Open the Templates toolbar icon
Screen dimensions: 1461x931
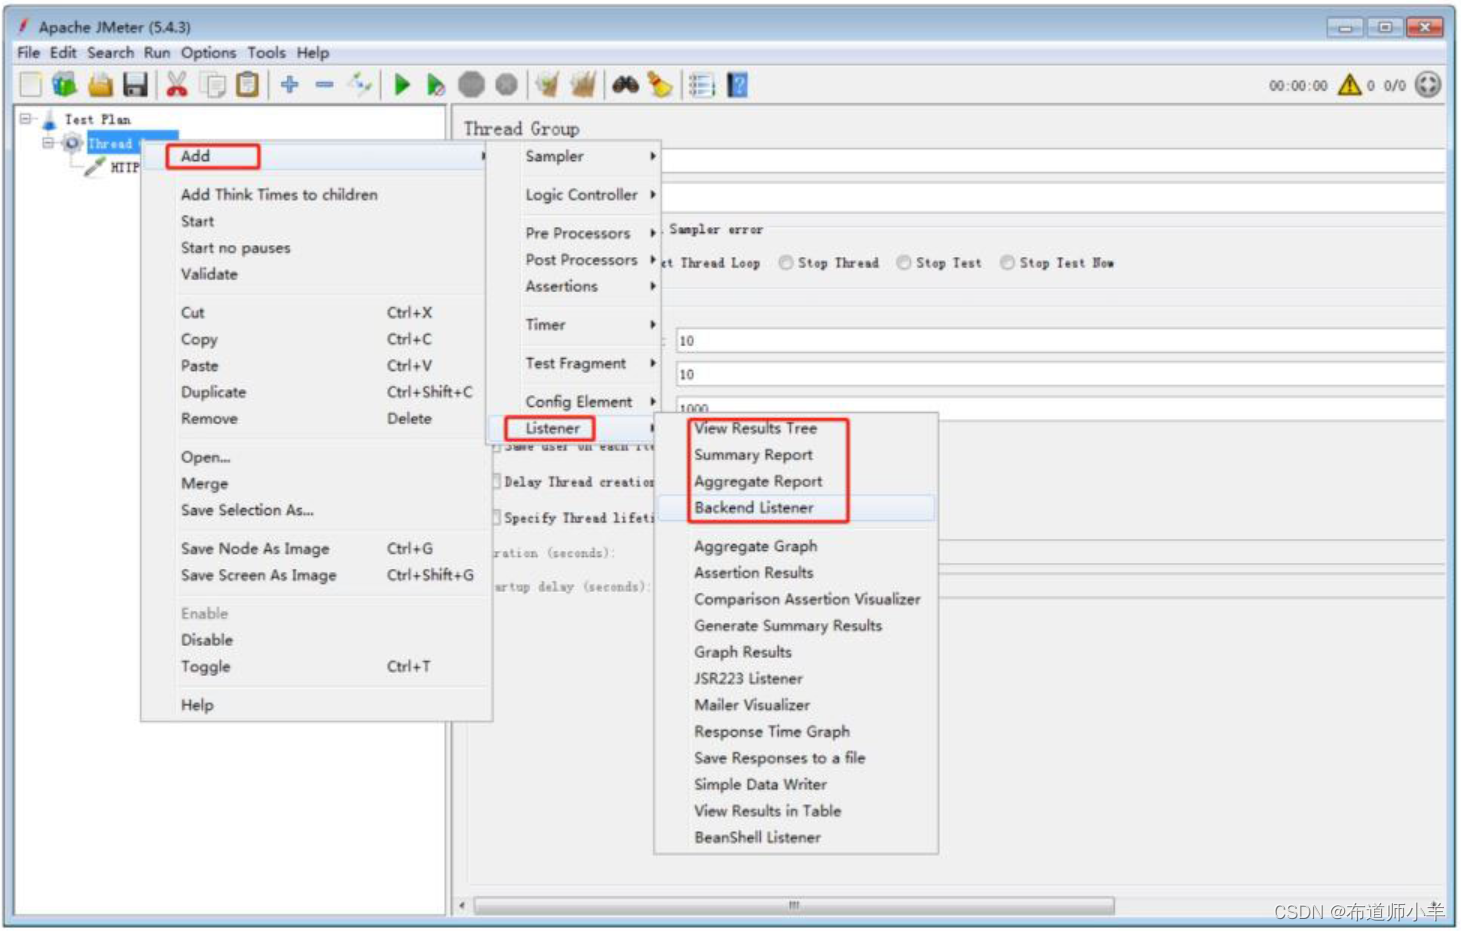tap(65, 85)
